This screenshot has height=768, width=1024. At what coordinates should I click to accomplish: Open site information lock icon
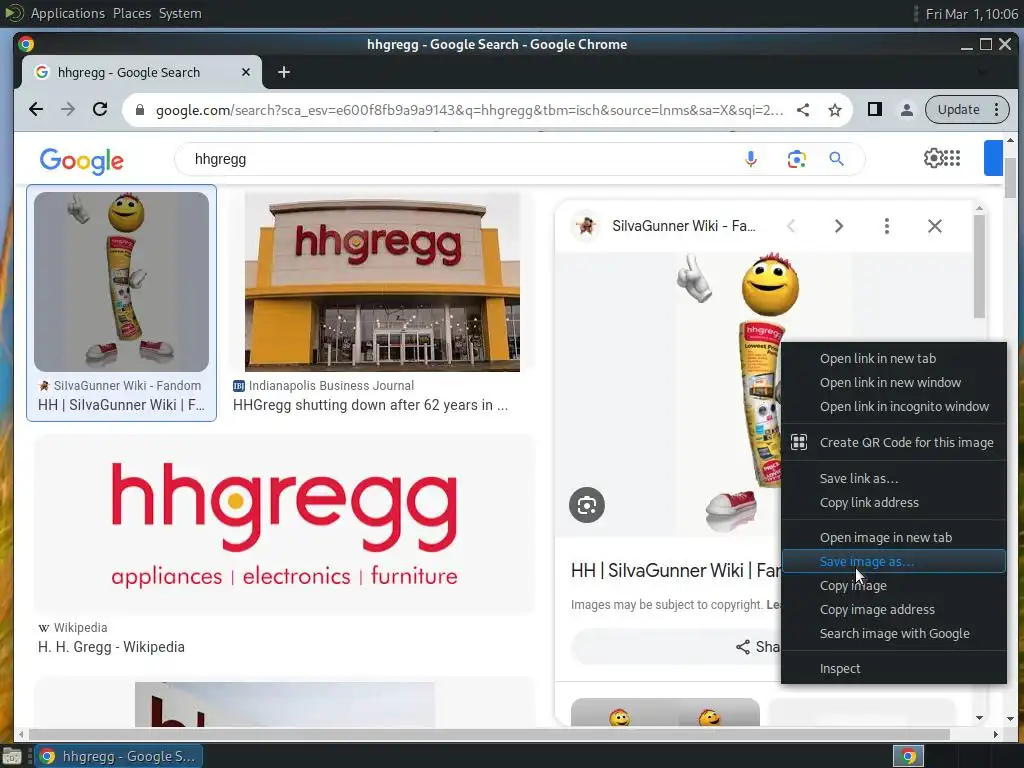click(139, 110)
